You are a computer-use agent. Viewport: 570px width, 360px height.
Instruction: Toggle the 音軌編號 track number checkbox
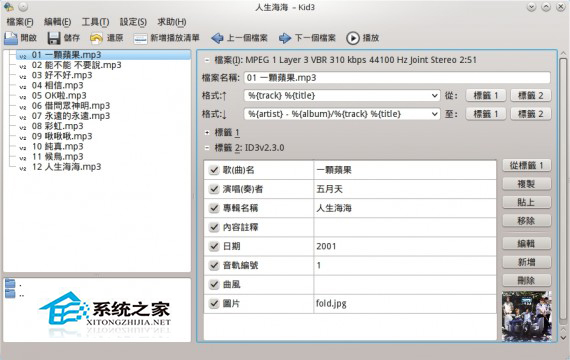click(214, 265)
